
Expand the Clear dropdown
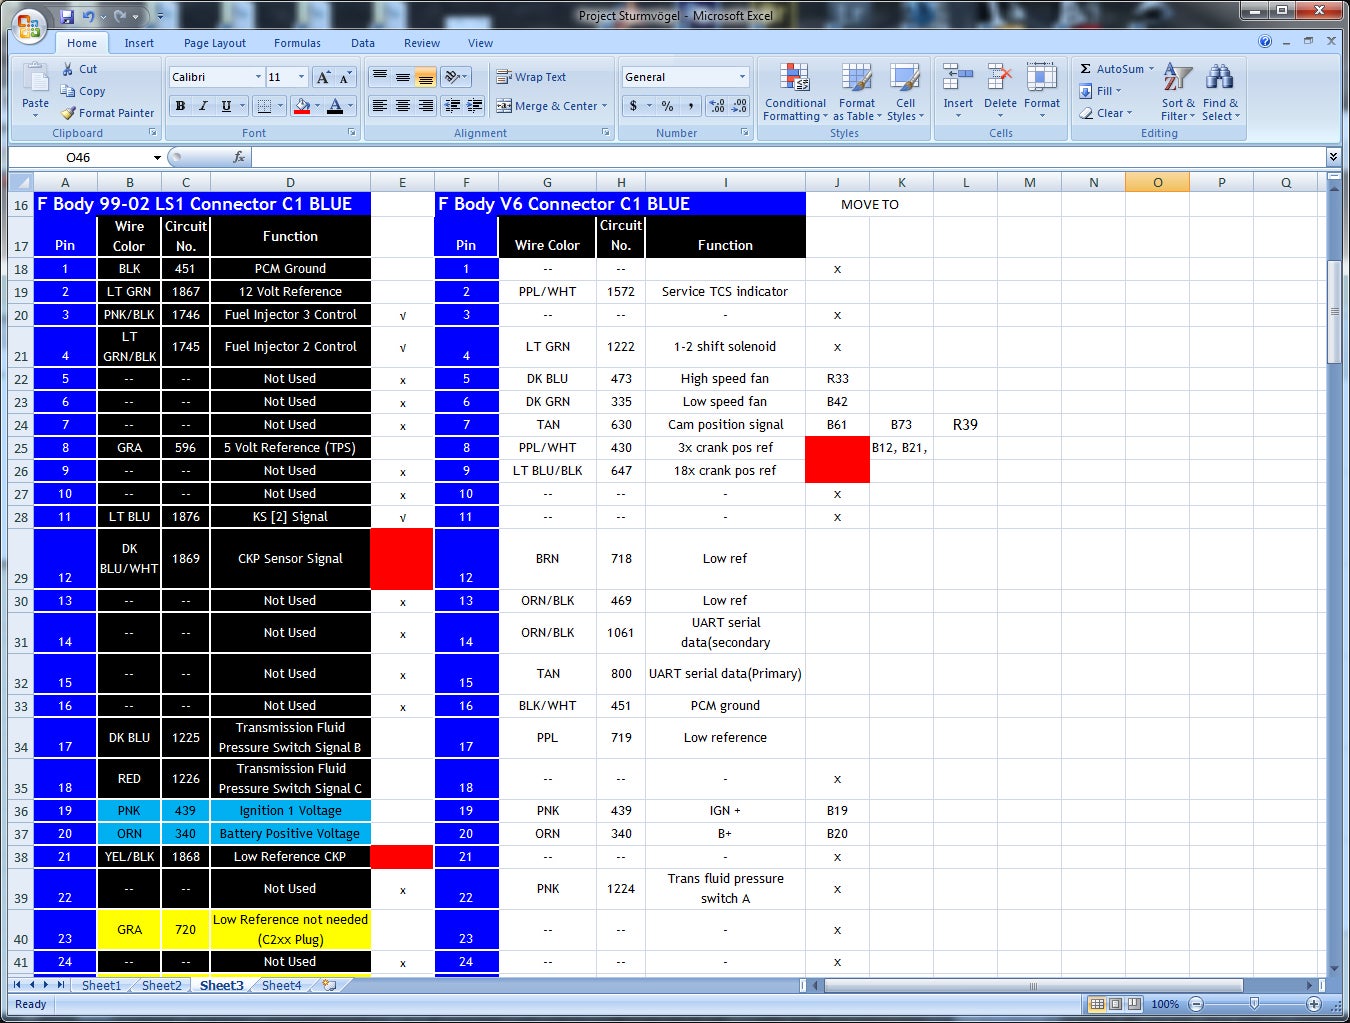click(x=1129, y=113)
